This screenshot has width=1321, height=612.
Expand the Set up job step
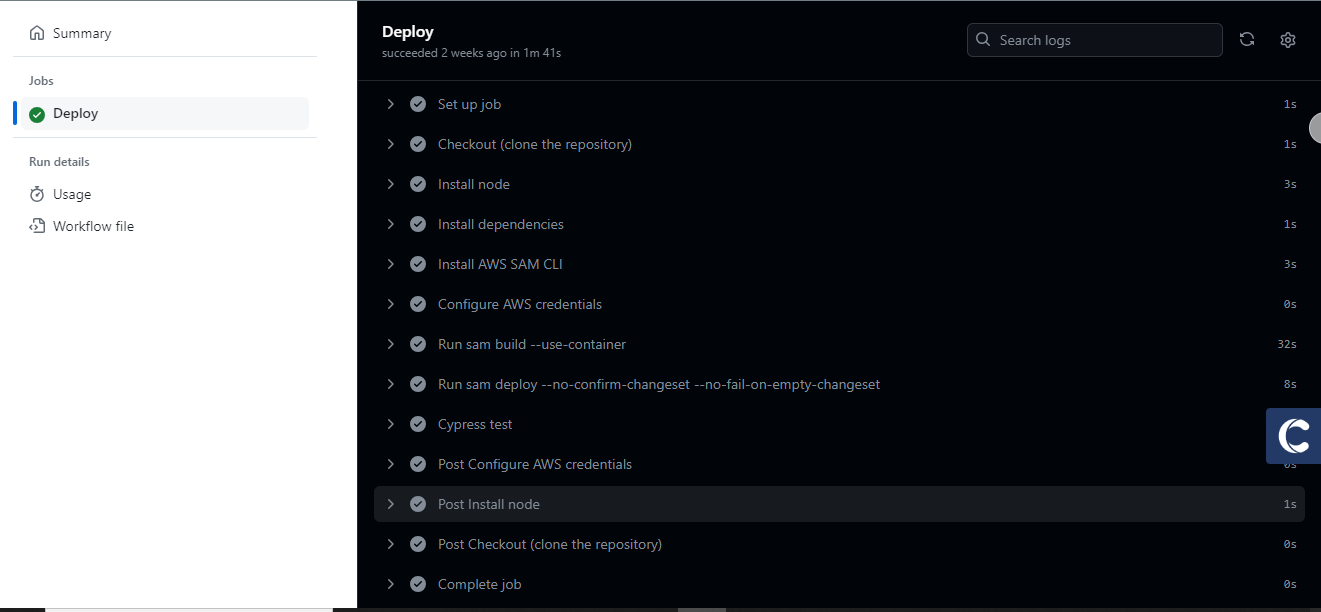coord(391,104)
